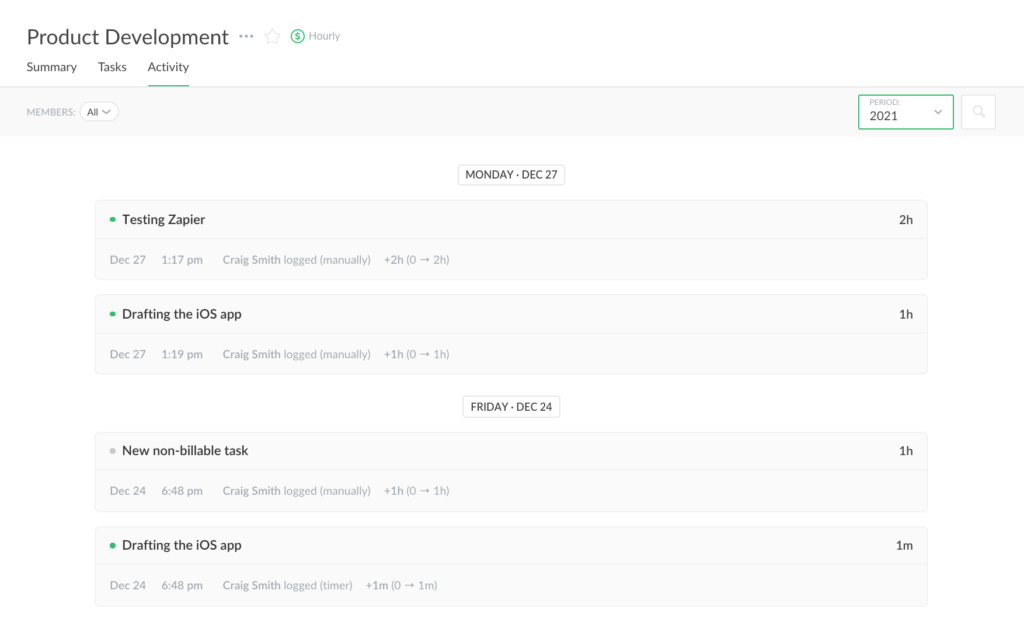Open Drafting the iOS app under Dec 27
The image size is (1024, 622).
click(182, 314)
